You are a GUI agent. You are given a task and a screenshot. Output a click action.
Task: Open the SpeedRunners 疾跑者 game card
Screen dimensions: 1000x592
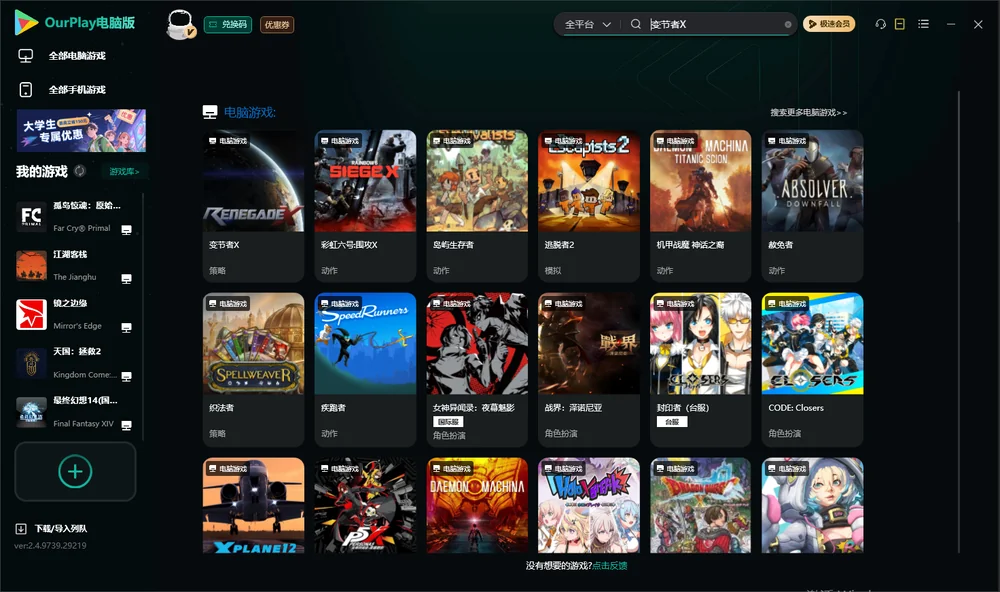pos(365,369)
